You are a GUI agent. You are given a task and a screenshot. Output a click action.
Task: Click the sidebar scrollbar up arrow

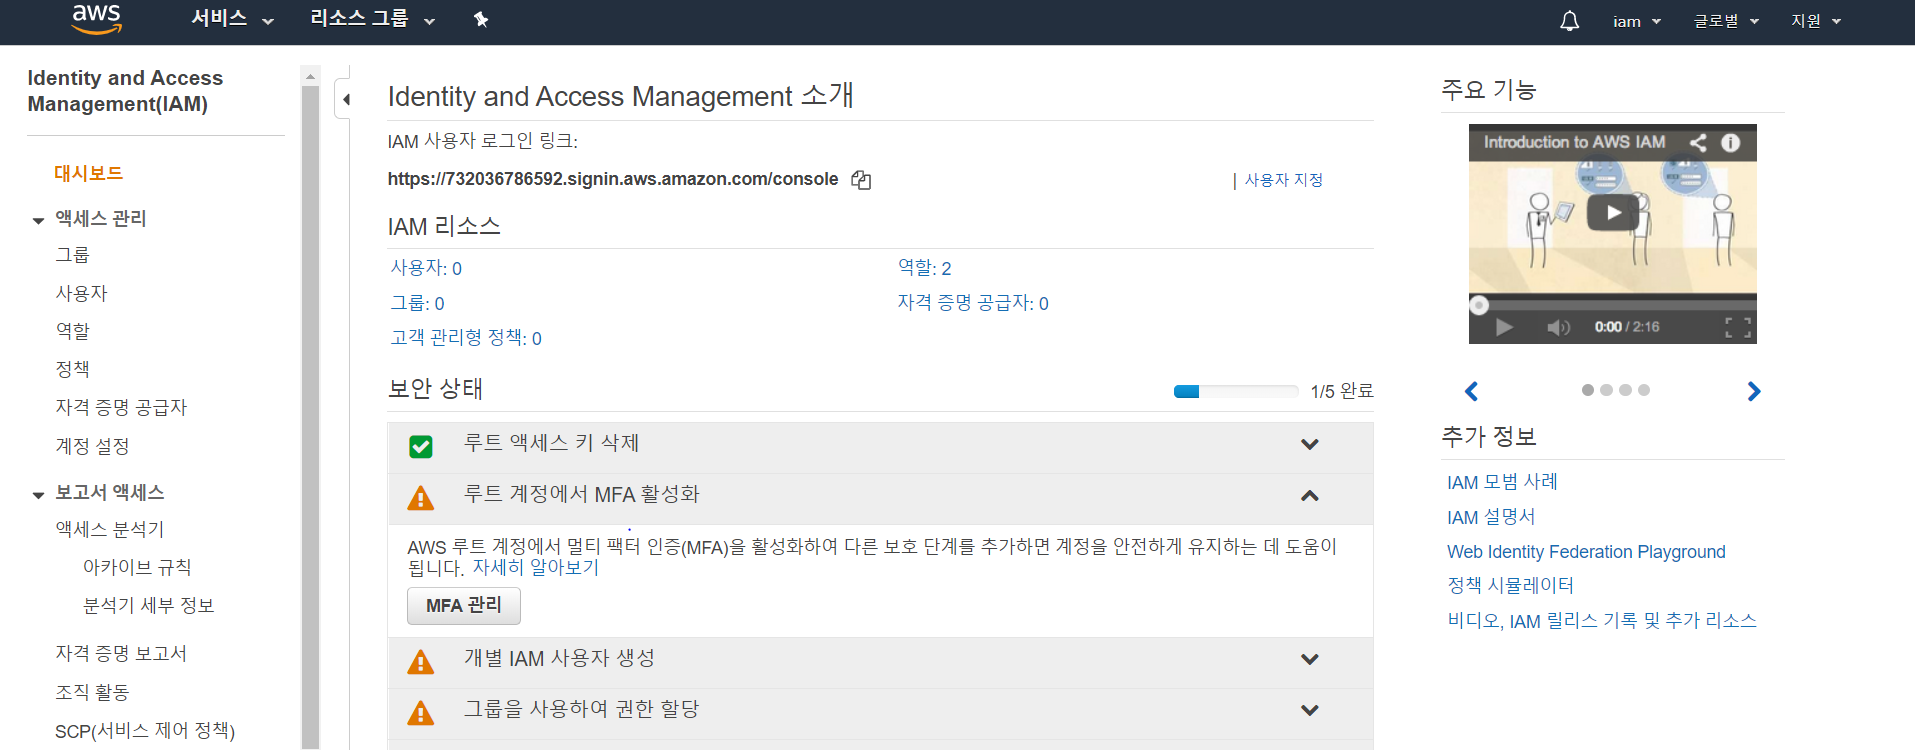tap(310, 76)
